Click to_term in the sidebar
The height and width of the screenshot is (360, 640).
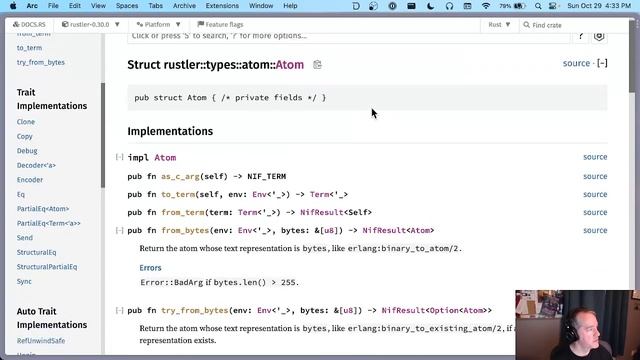[29, 48]
